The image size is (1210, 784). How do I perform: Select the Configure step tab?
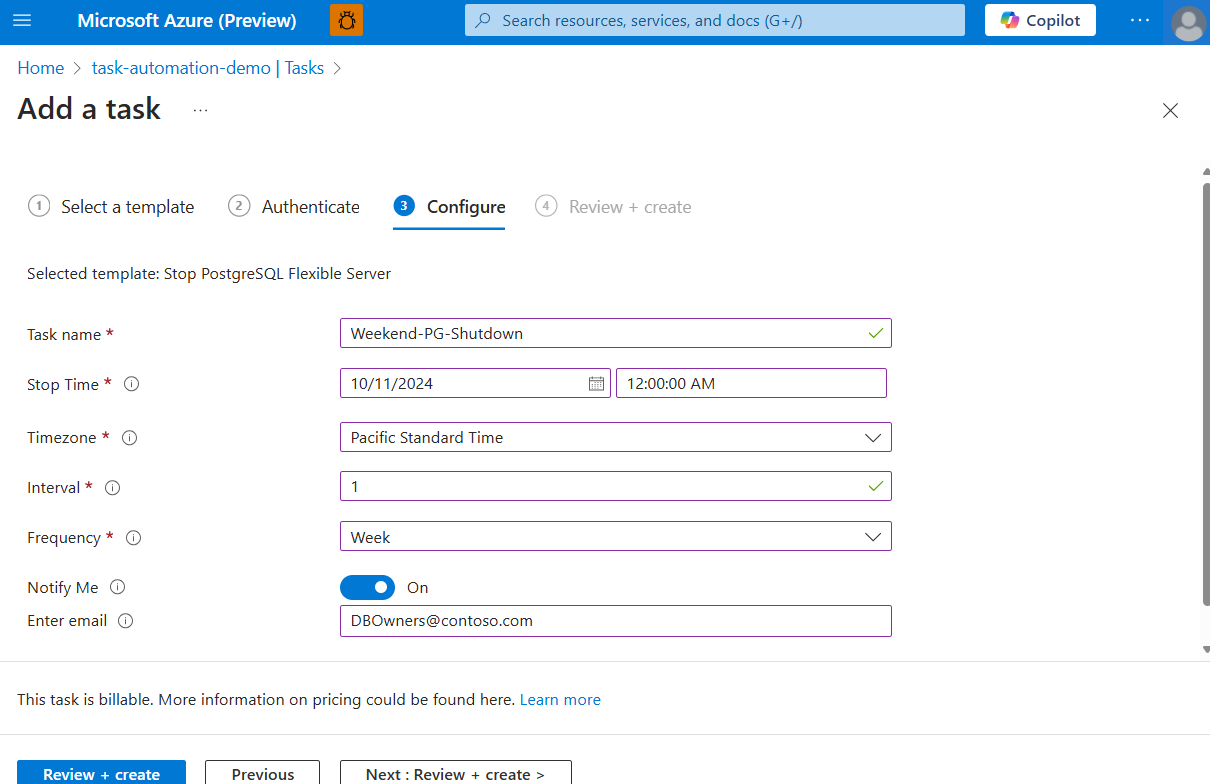point(449,207)
